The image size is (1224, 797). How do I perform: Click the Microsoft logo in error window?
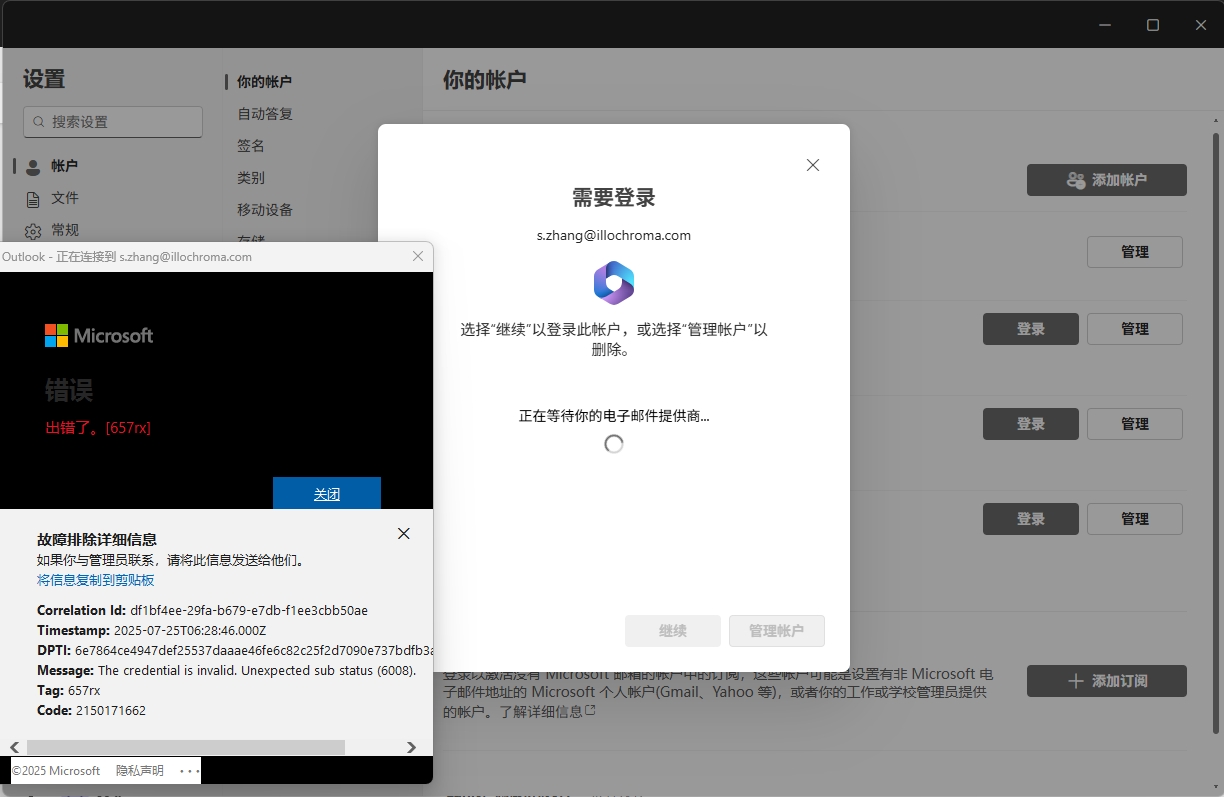pyautogui.click(x=99, y=335)
